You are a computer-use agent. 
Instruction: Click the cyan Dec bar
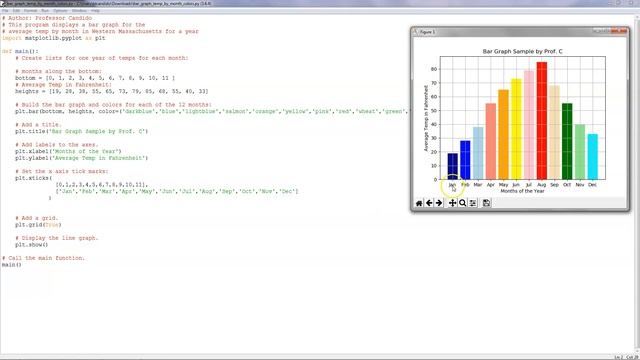coord(593,157)
